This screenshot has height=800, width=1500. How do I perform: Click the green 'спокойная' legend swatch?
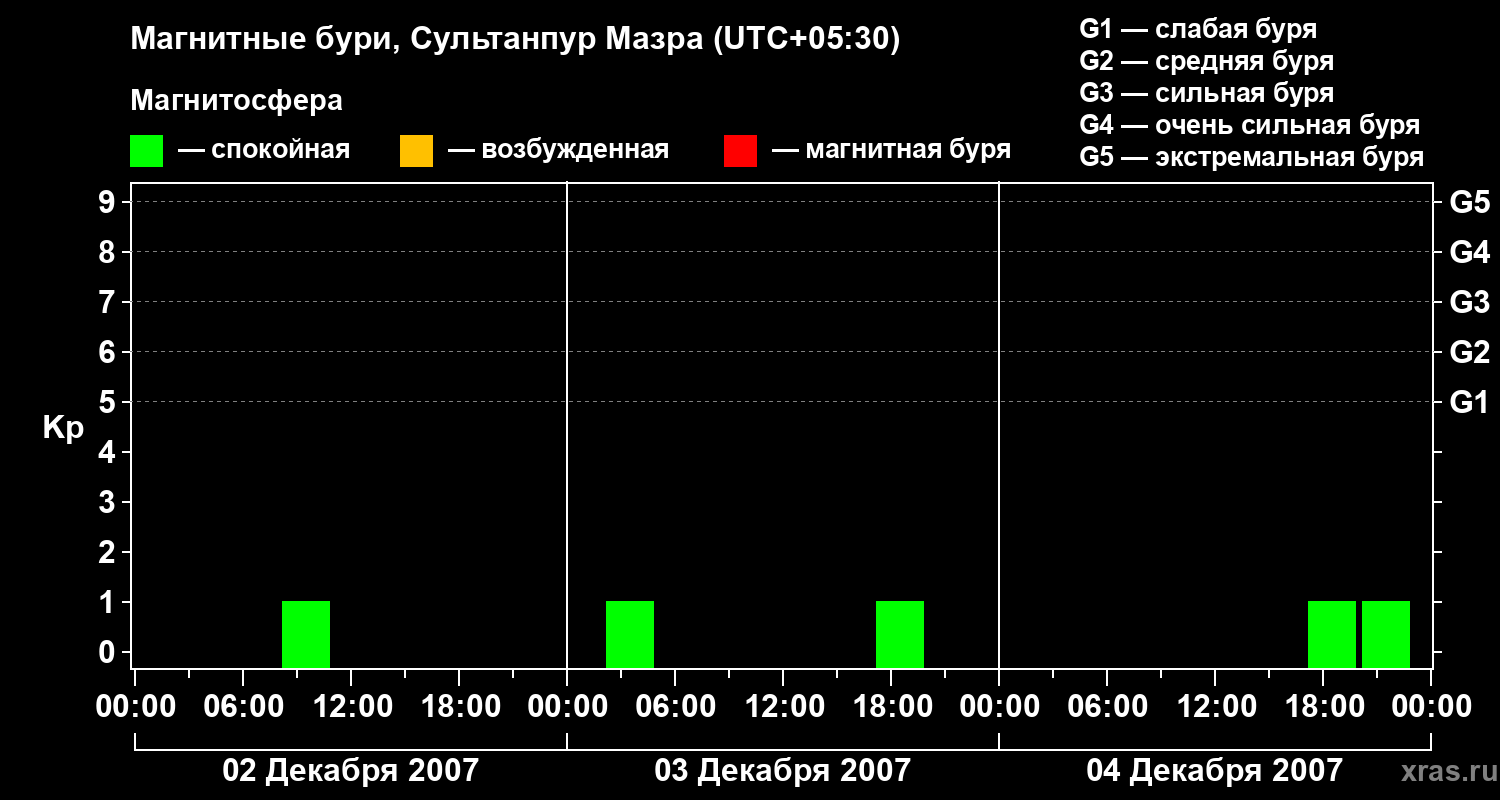pos(146,151)
